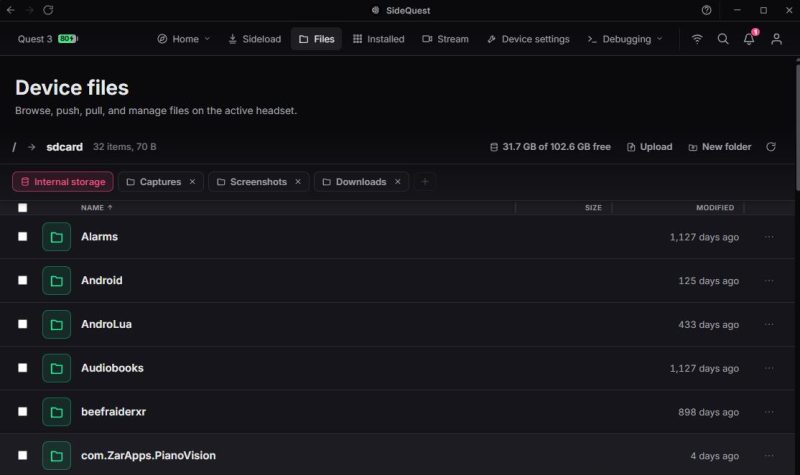Open the Sideload tab
The height and width of the screenshot is (475, 800).
point(254,39)
